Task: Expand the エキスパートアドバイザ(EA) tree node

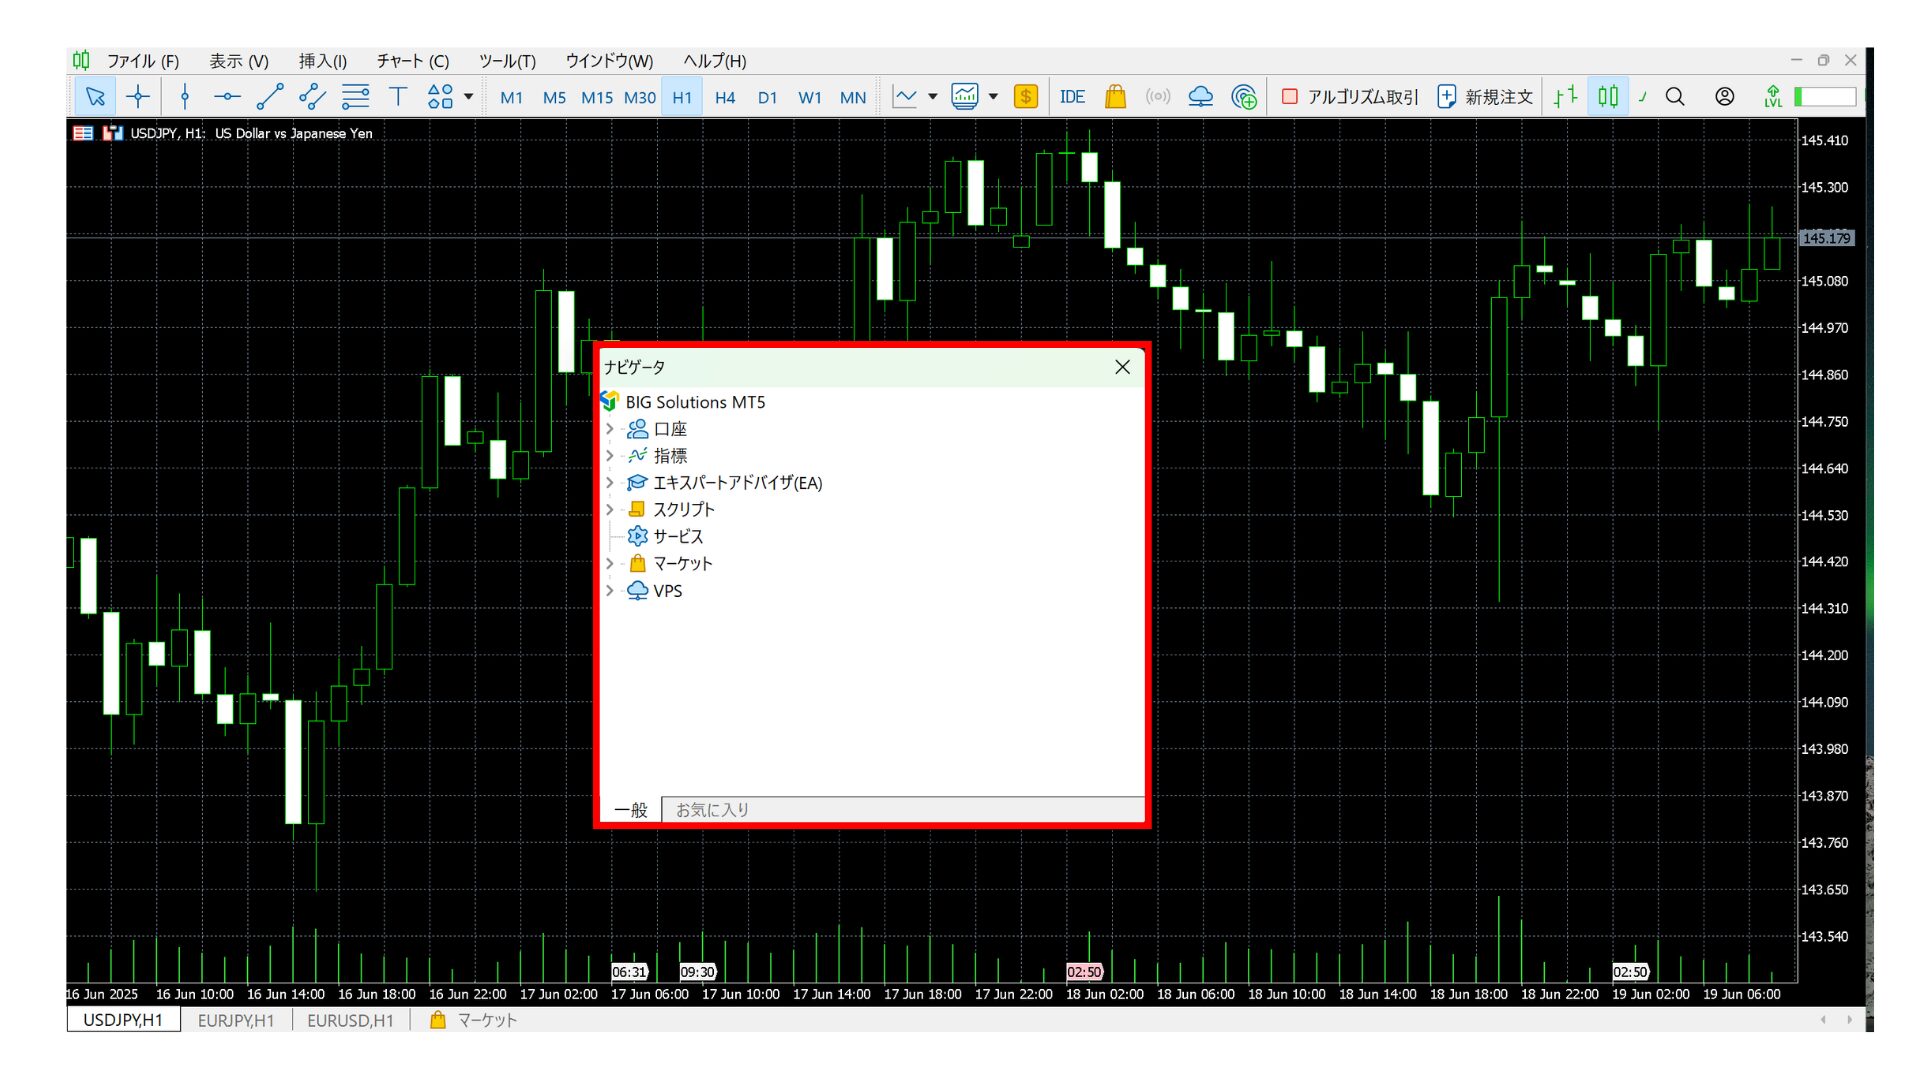Action: coord(610,483)
